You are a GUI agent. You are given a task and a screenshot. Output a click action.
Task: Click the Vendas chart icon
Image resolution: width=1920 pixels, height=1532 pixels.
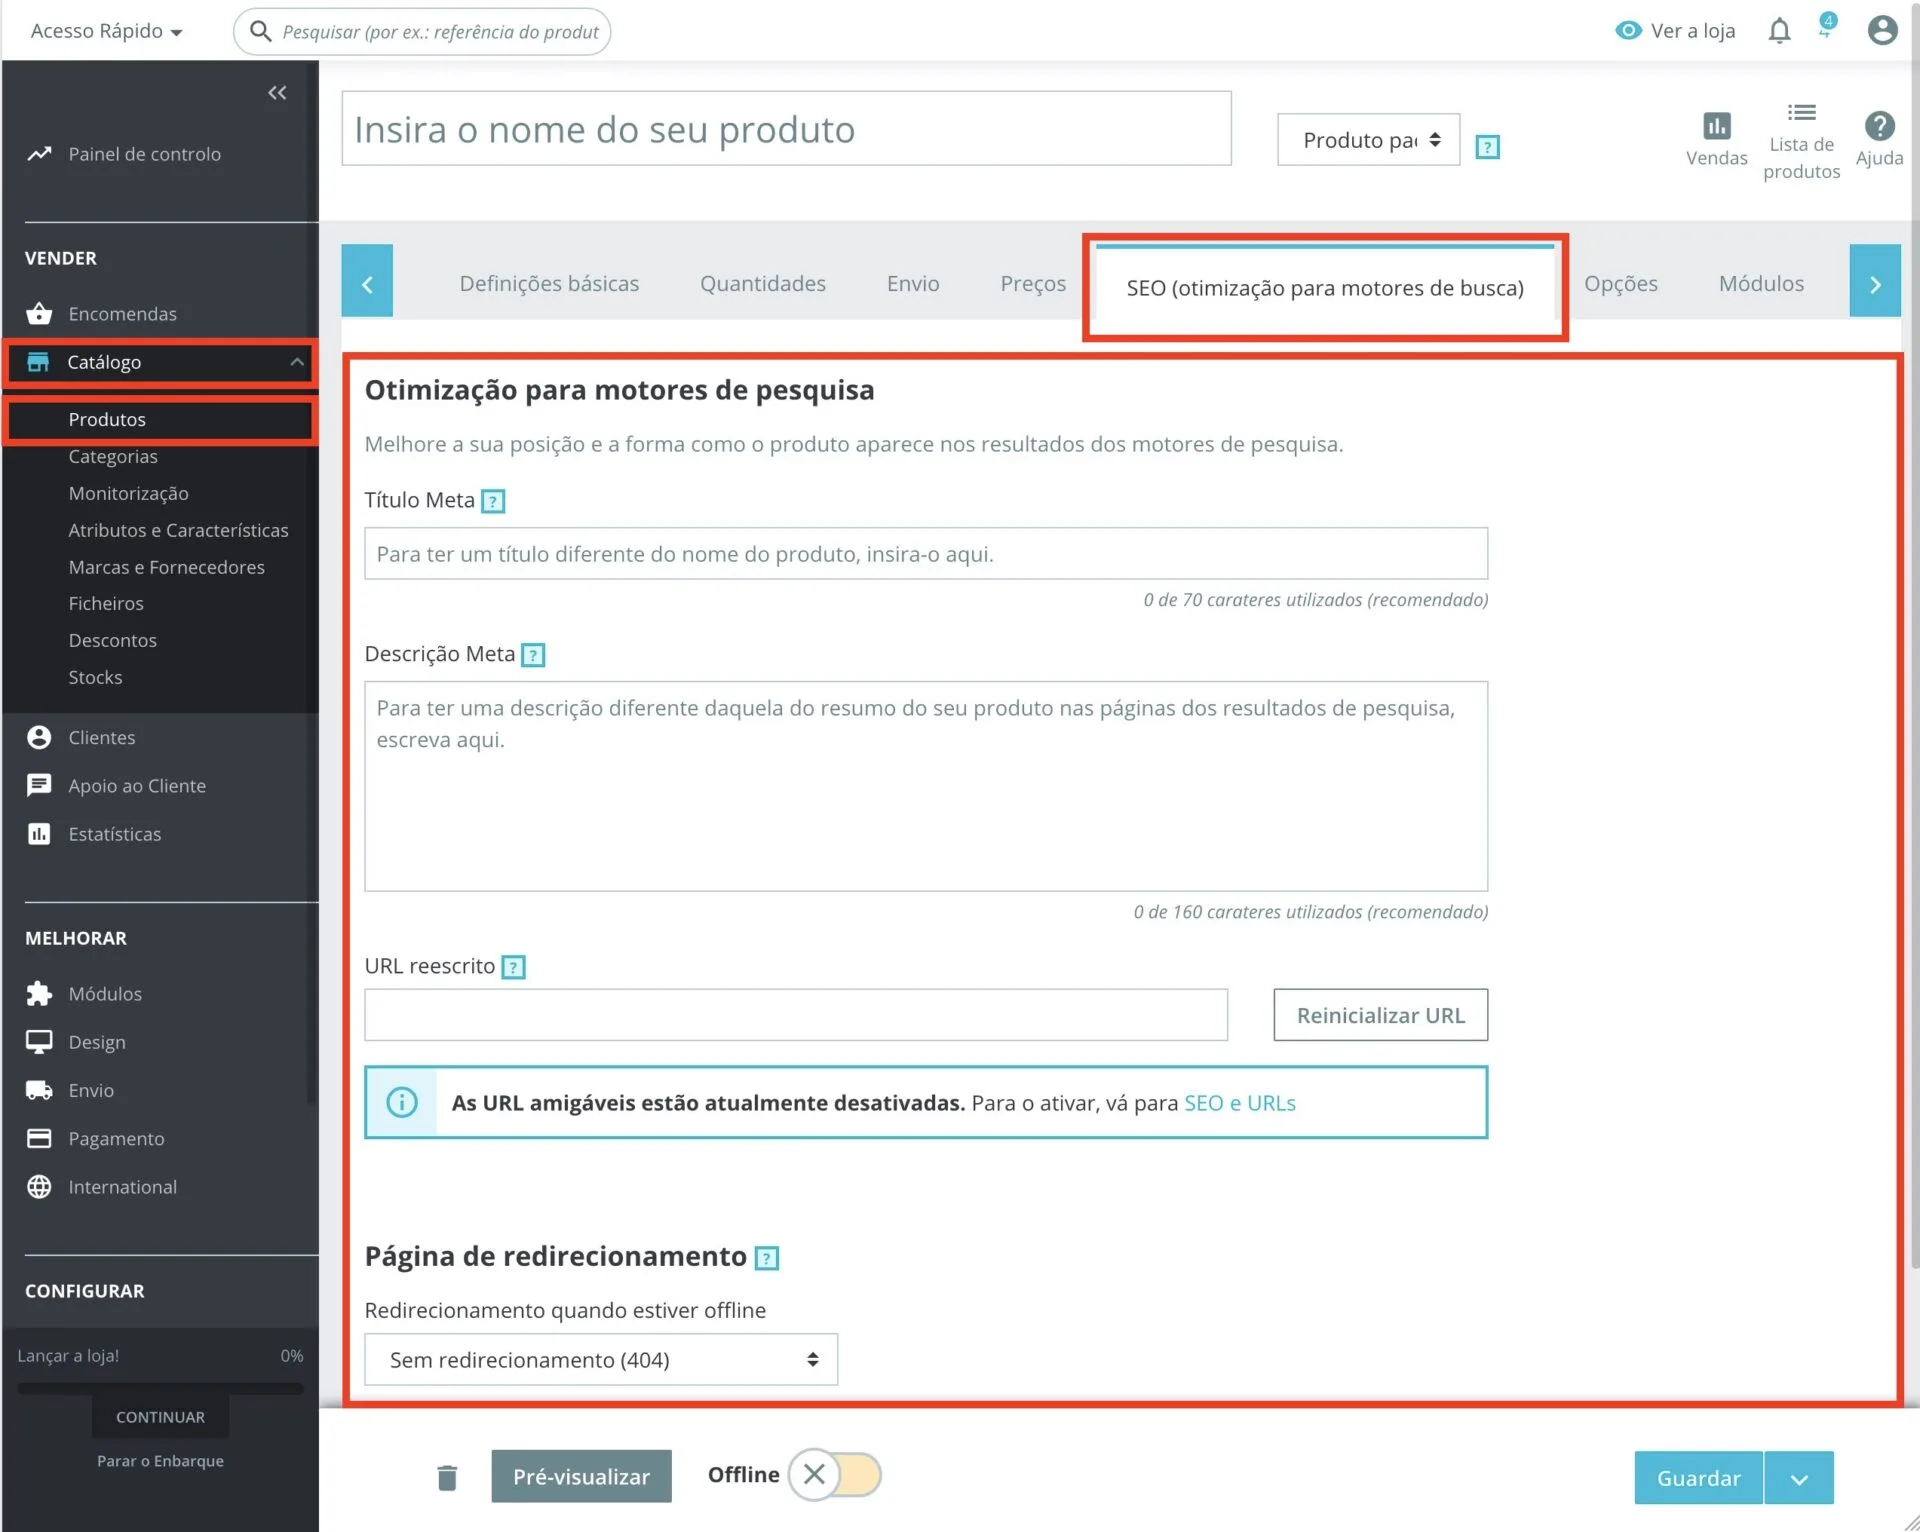point(1716,126)
